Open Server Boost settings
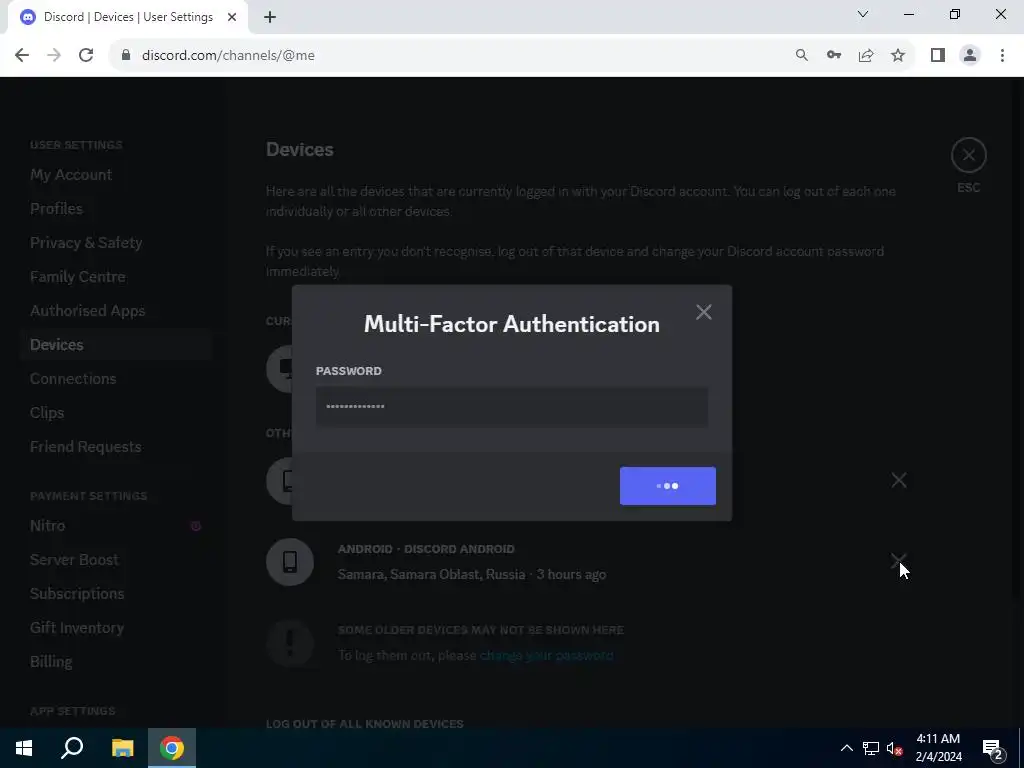The height and width of the screenshot is (768, 1024). click(x=74, y=560)
